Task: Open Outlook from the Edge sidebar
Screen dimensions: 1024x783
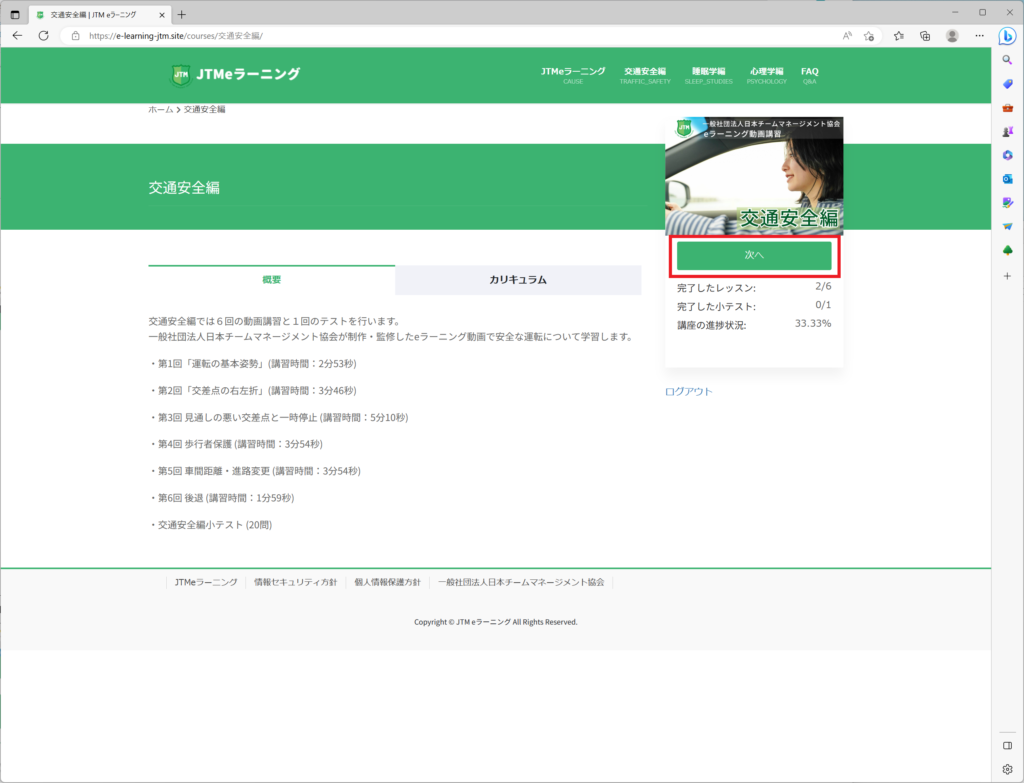Action: click(x=1007, y=178)
